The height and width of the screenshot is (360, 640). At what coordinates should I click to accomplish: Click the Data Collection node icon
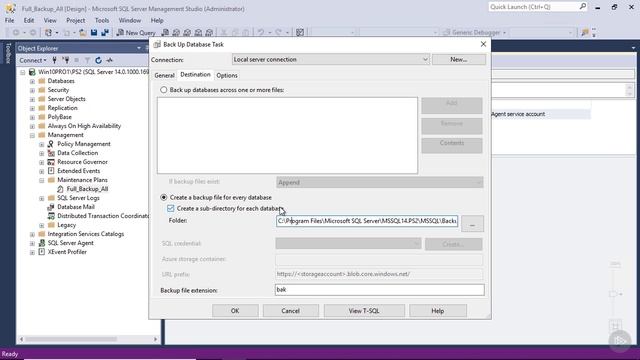coord(51,153)
